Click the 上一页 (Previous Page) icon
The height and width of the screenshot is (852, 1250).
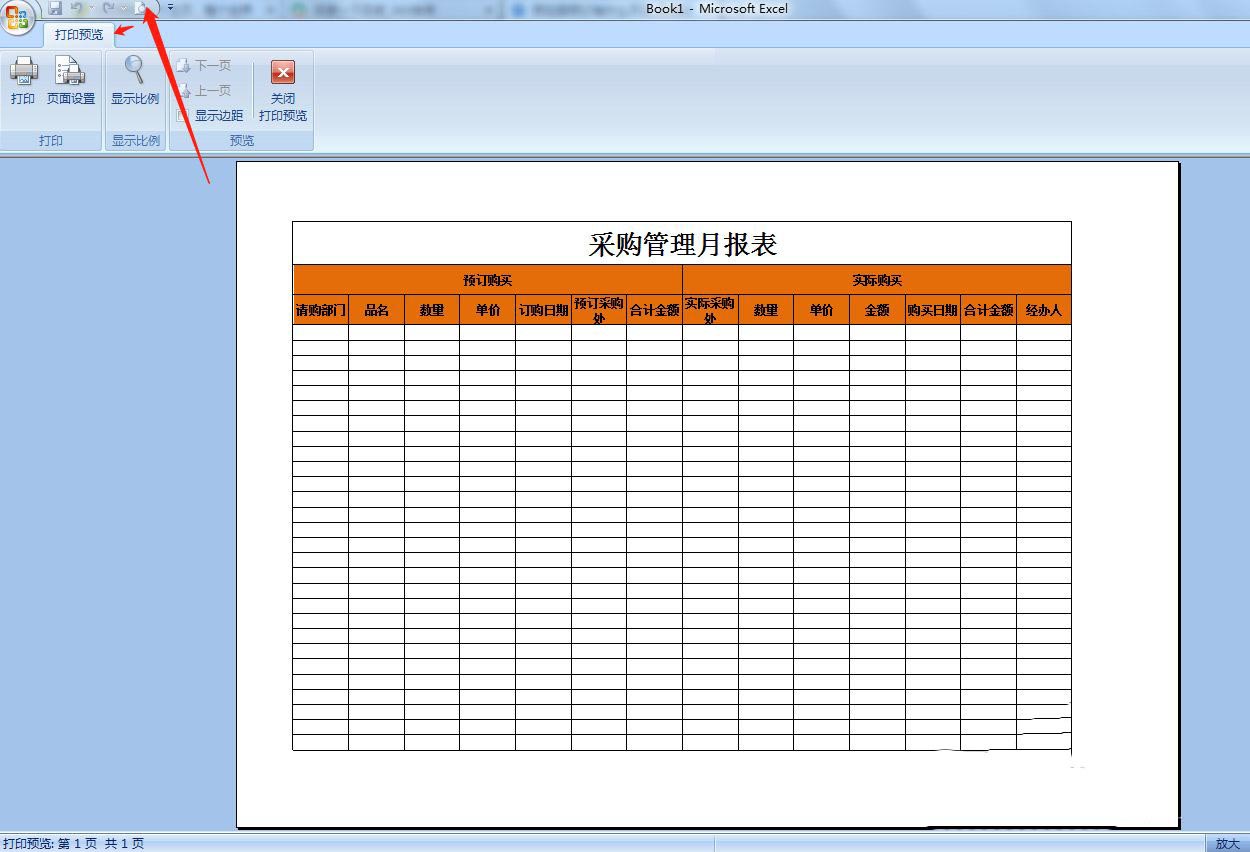tap(186, 89)
